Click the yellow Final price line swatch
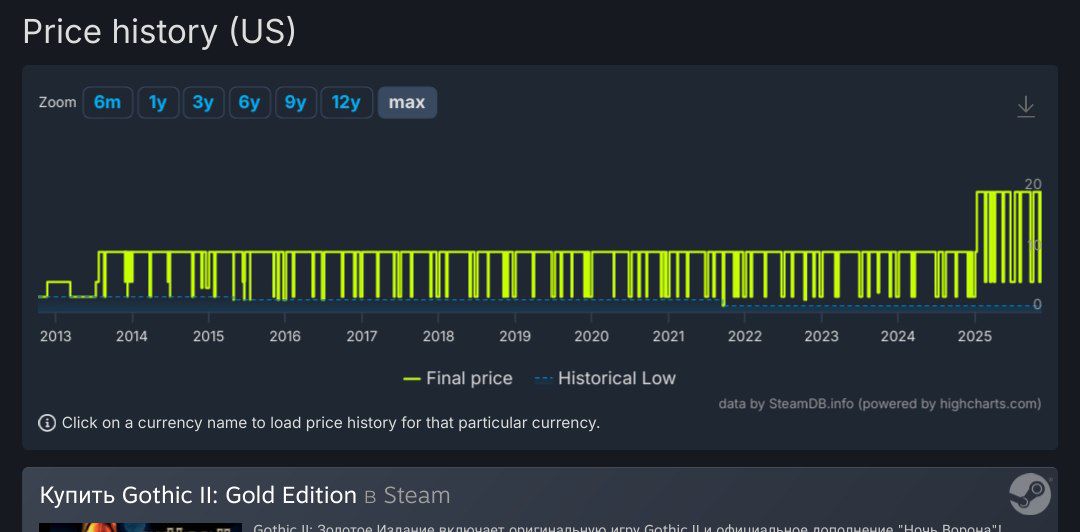 click(412, 379)
